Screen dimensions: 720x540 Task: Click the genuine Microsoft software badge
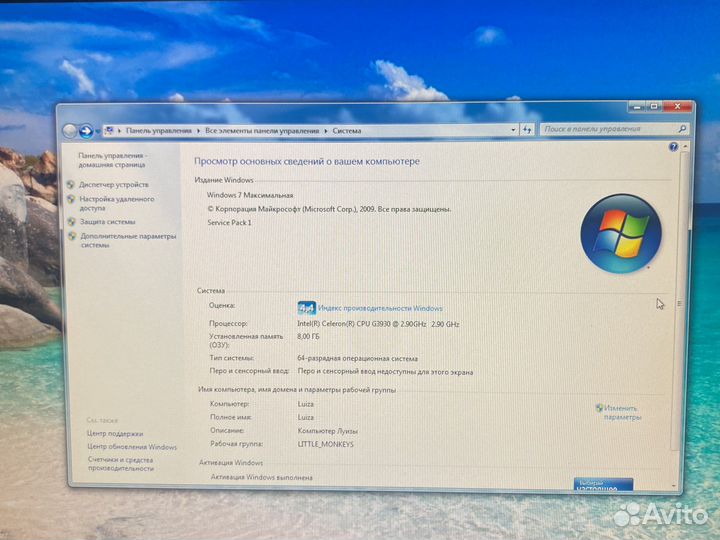[x=603, y=485]
